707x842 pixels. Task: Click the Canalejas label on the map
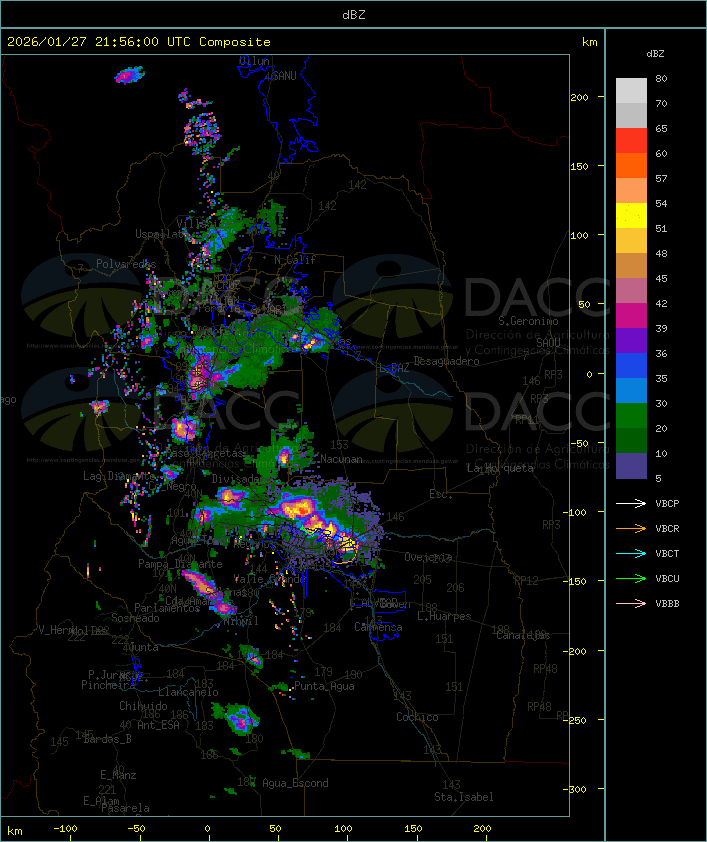coord(523,635)
